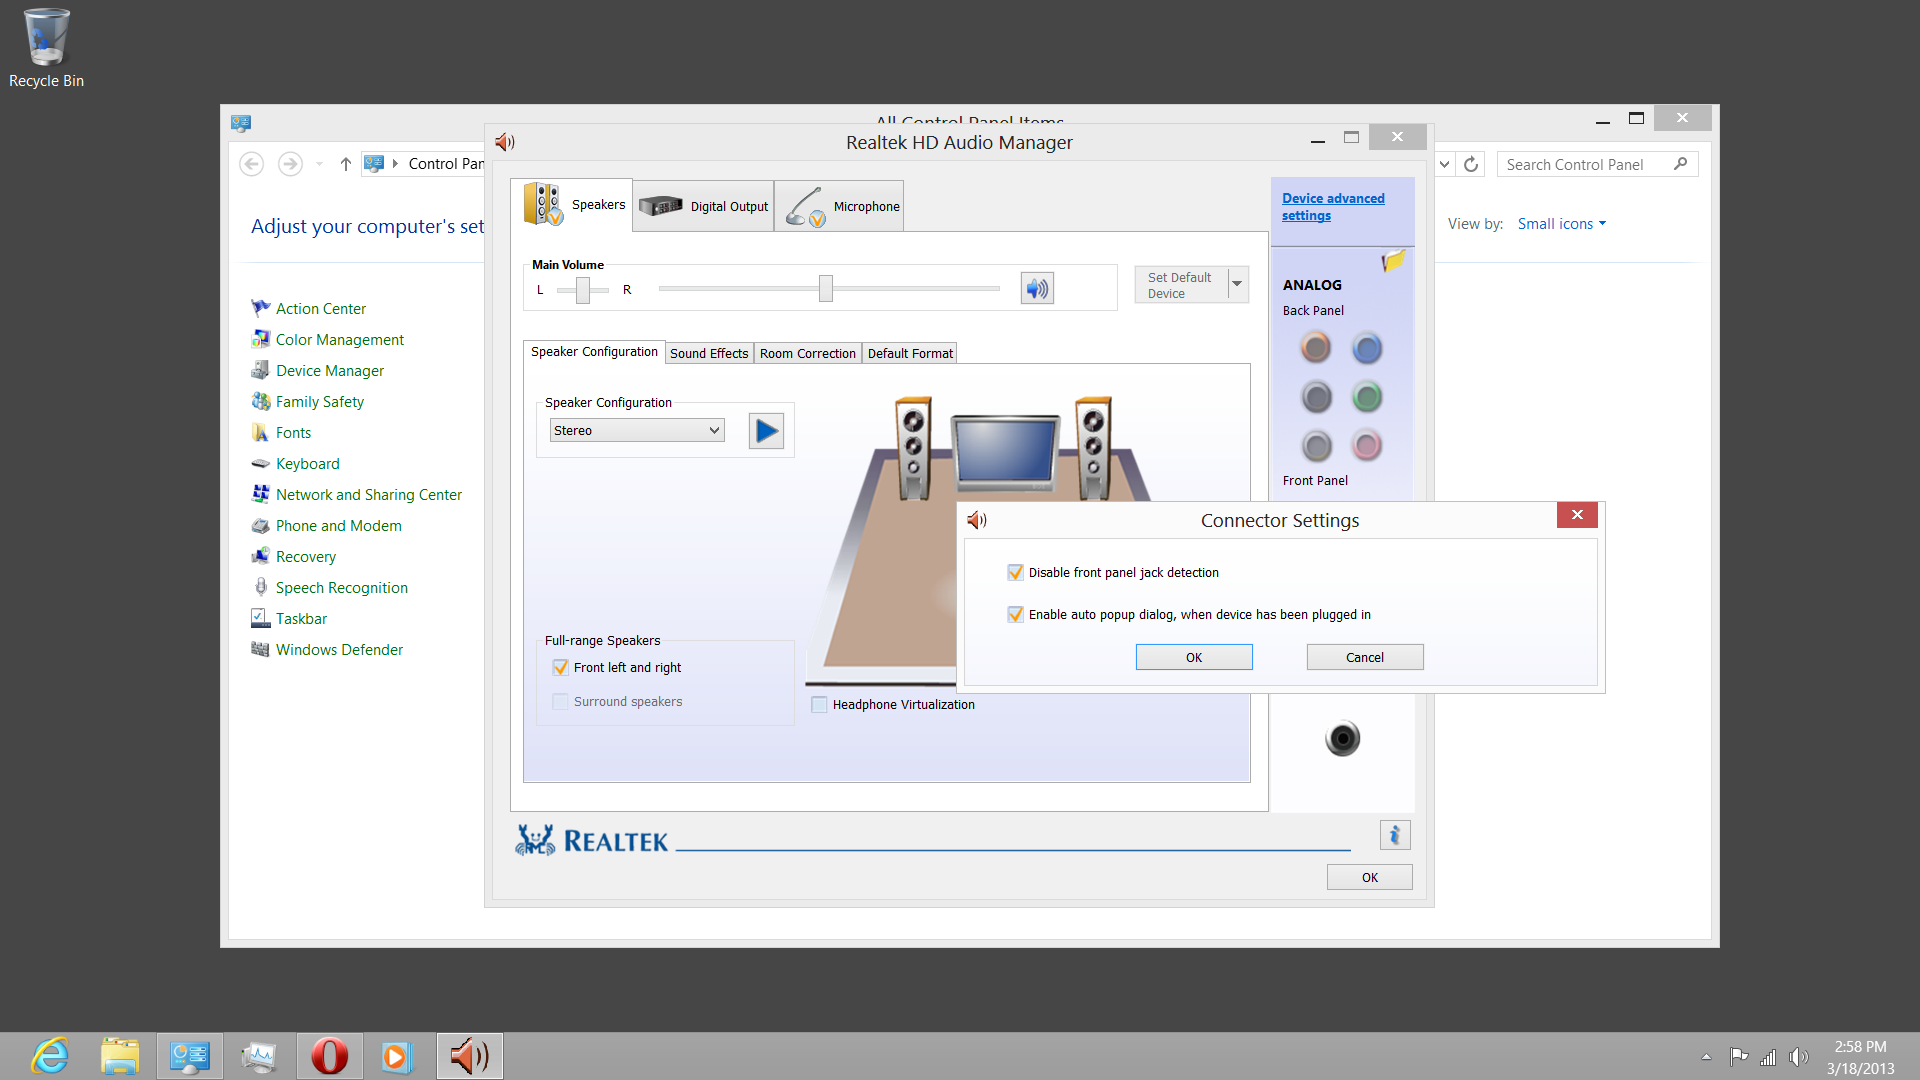Toggle Headphone Virtualization checkbox
This screenshot has height=1080, width=1920.
[819, 703]
